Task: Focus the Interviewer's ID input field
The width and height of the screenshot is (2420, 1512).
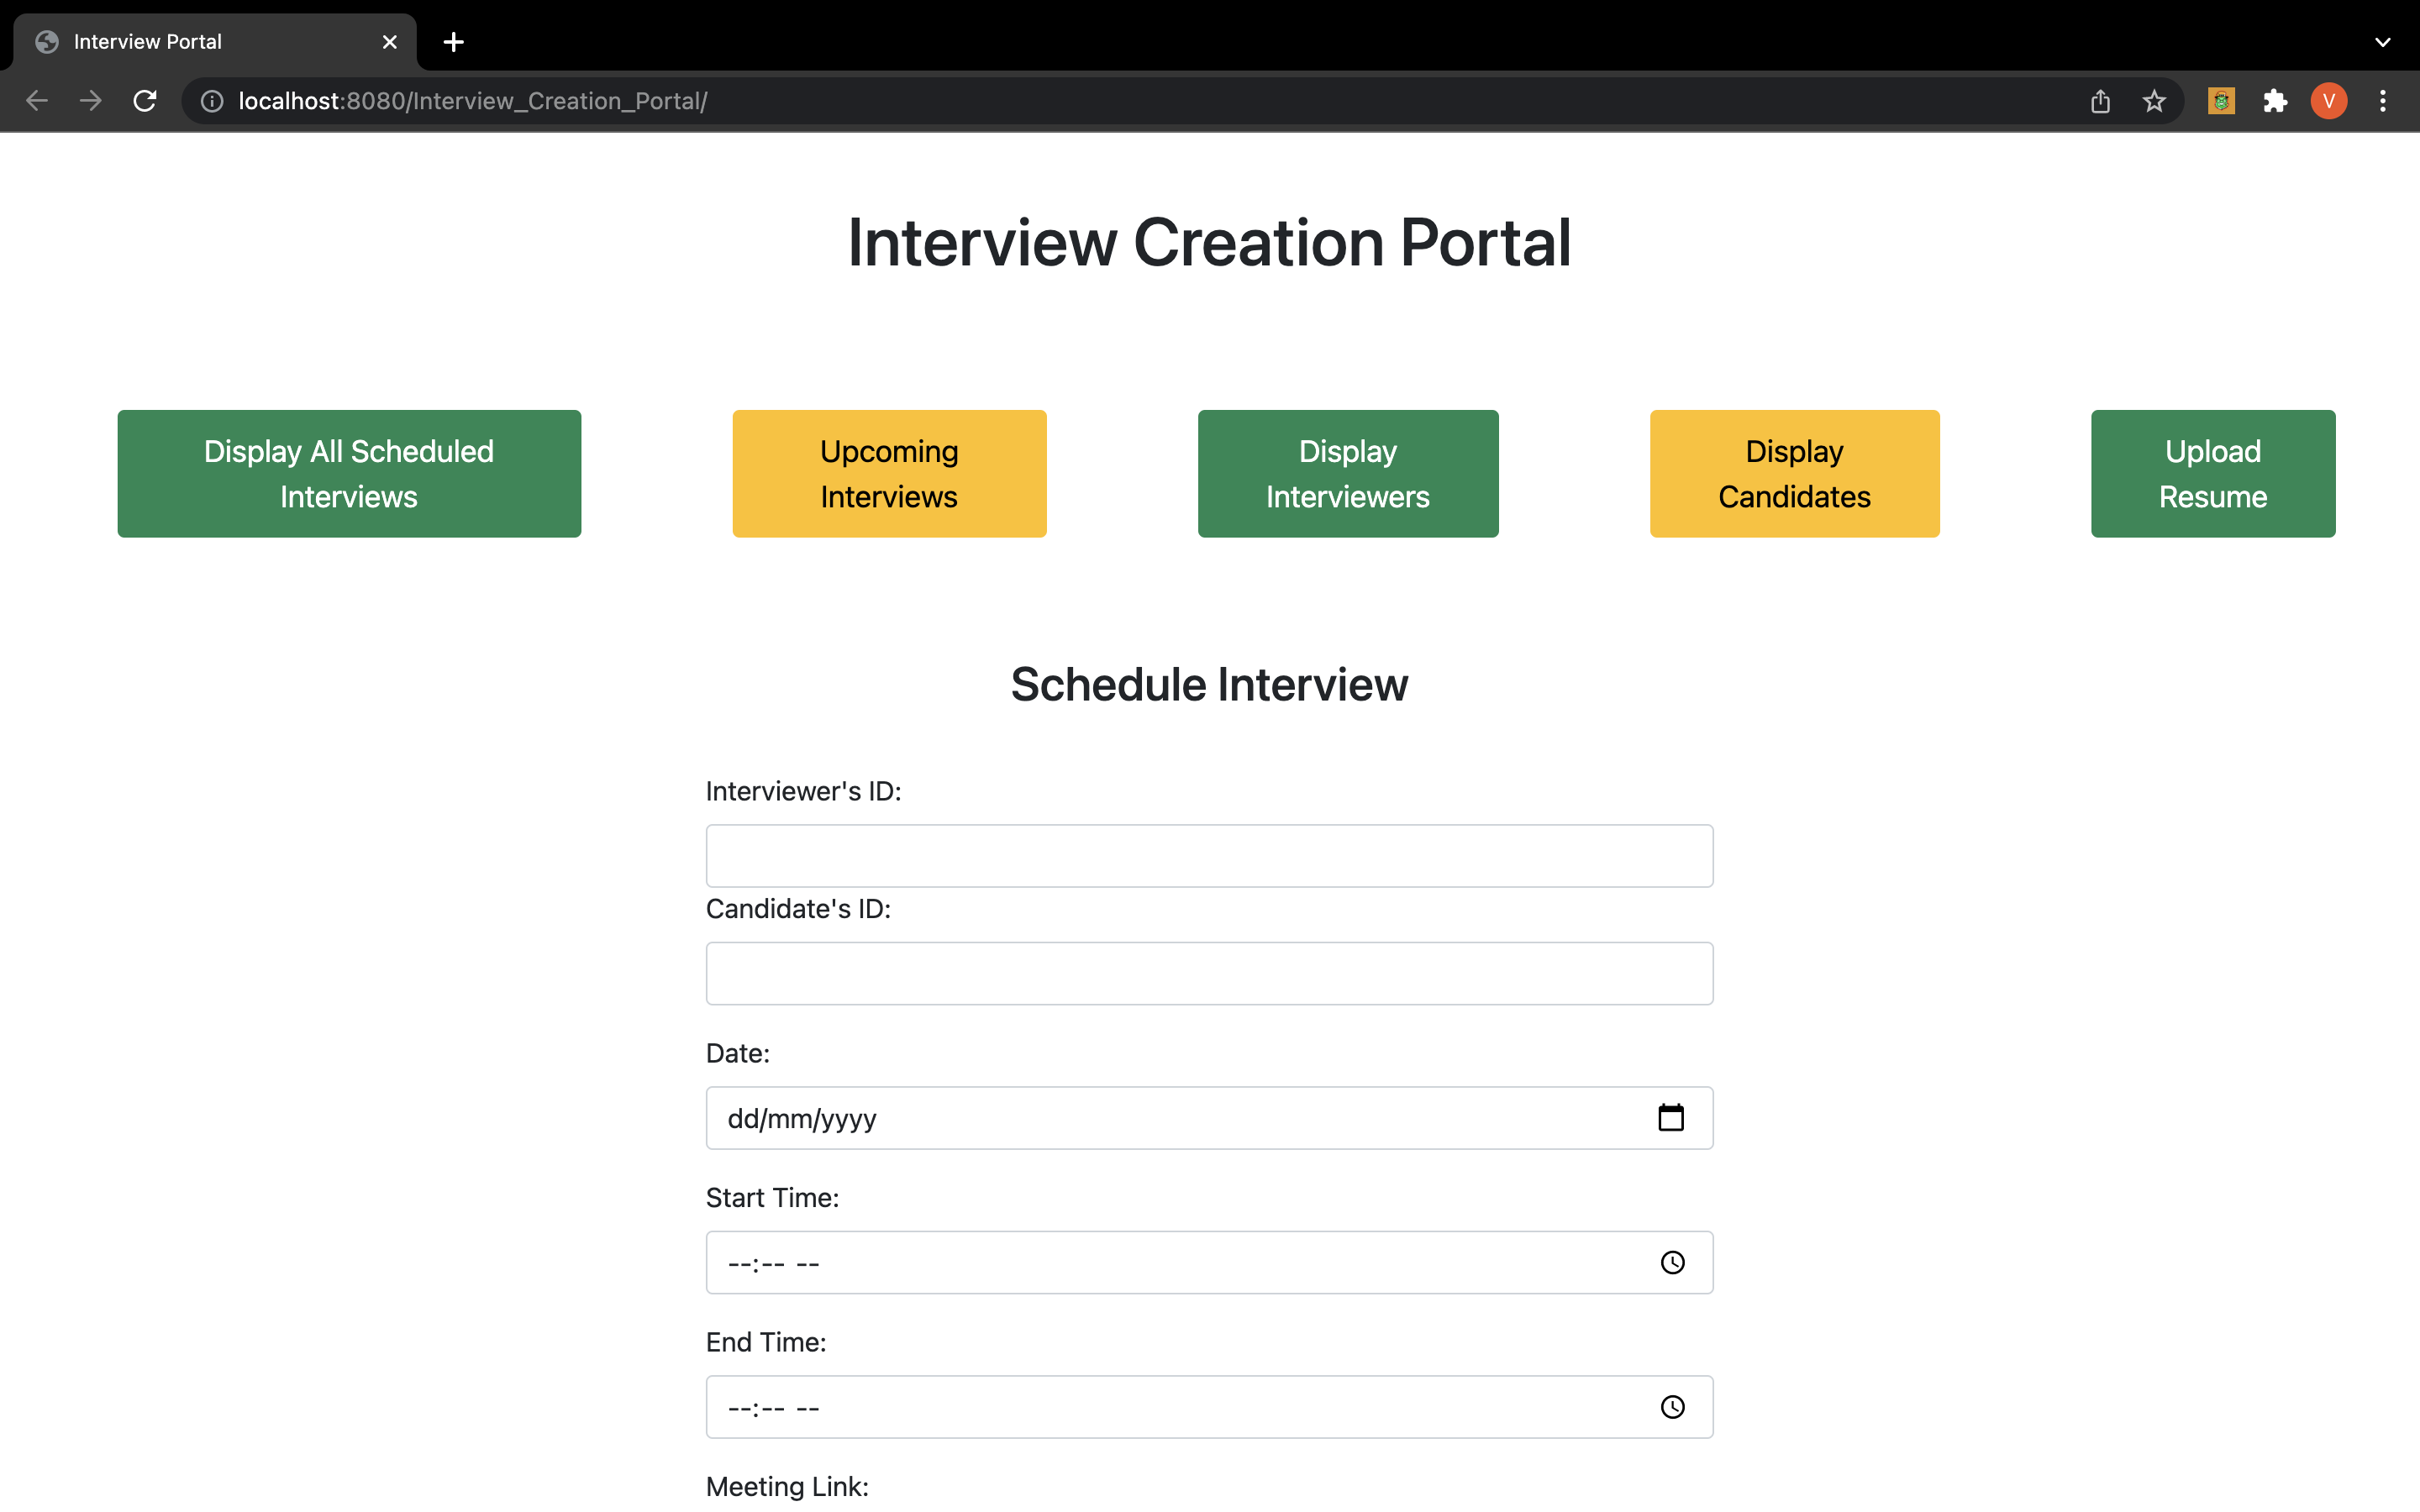Action: coord(1209,856)
